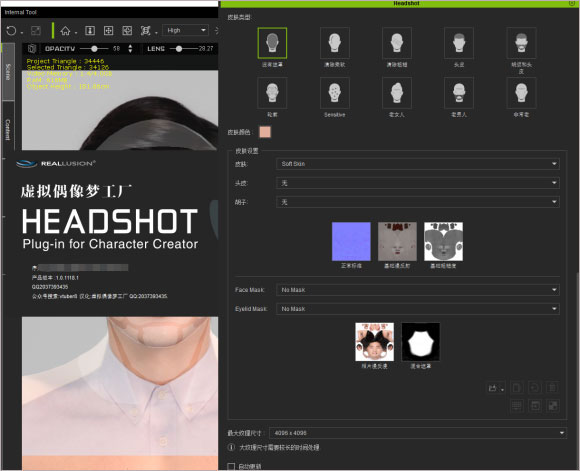Click the photo diffuse face thumbnail

(x=374, y=342)
